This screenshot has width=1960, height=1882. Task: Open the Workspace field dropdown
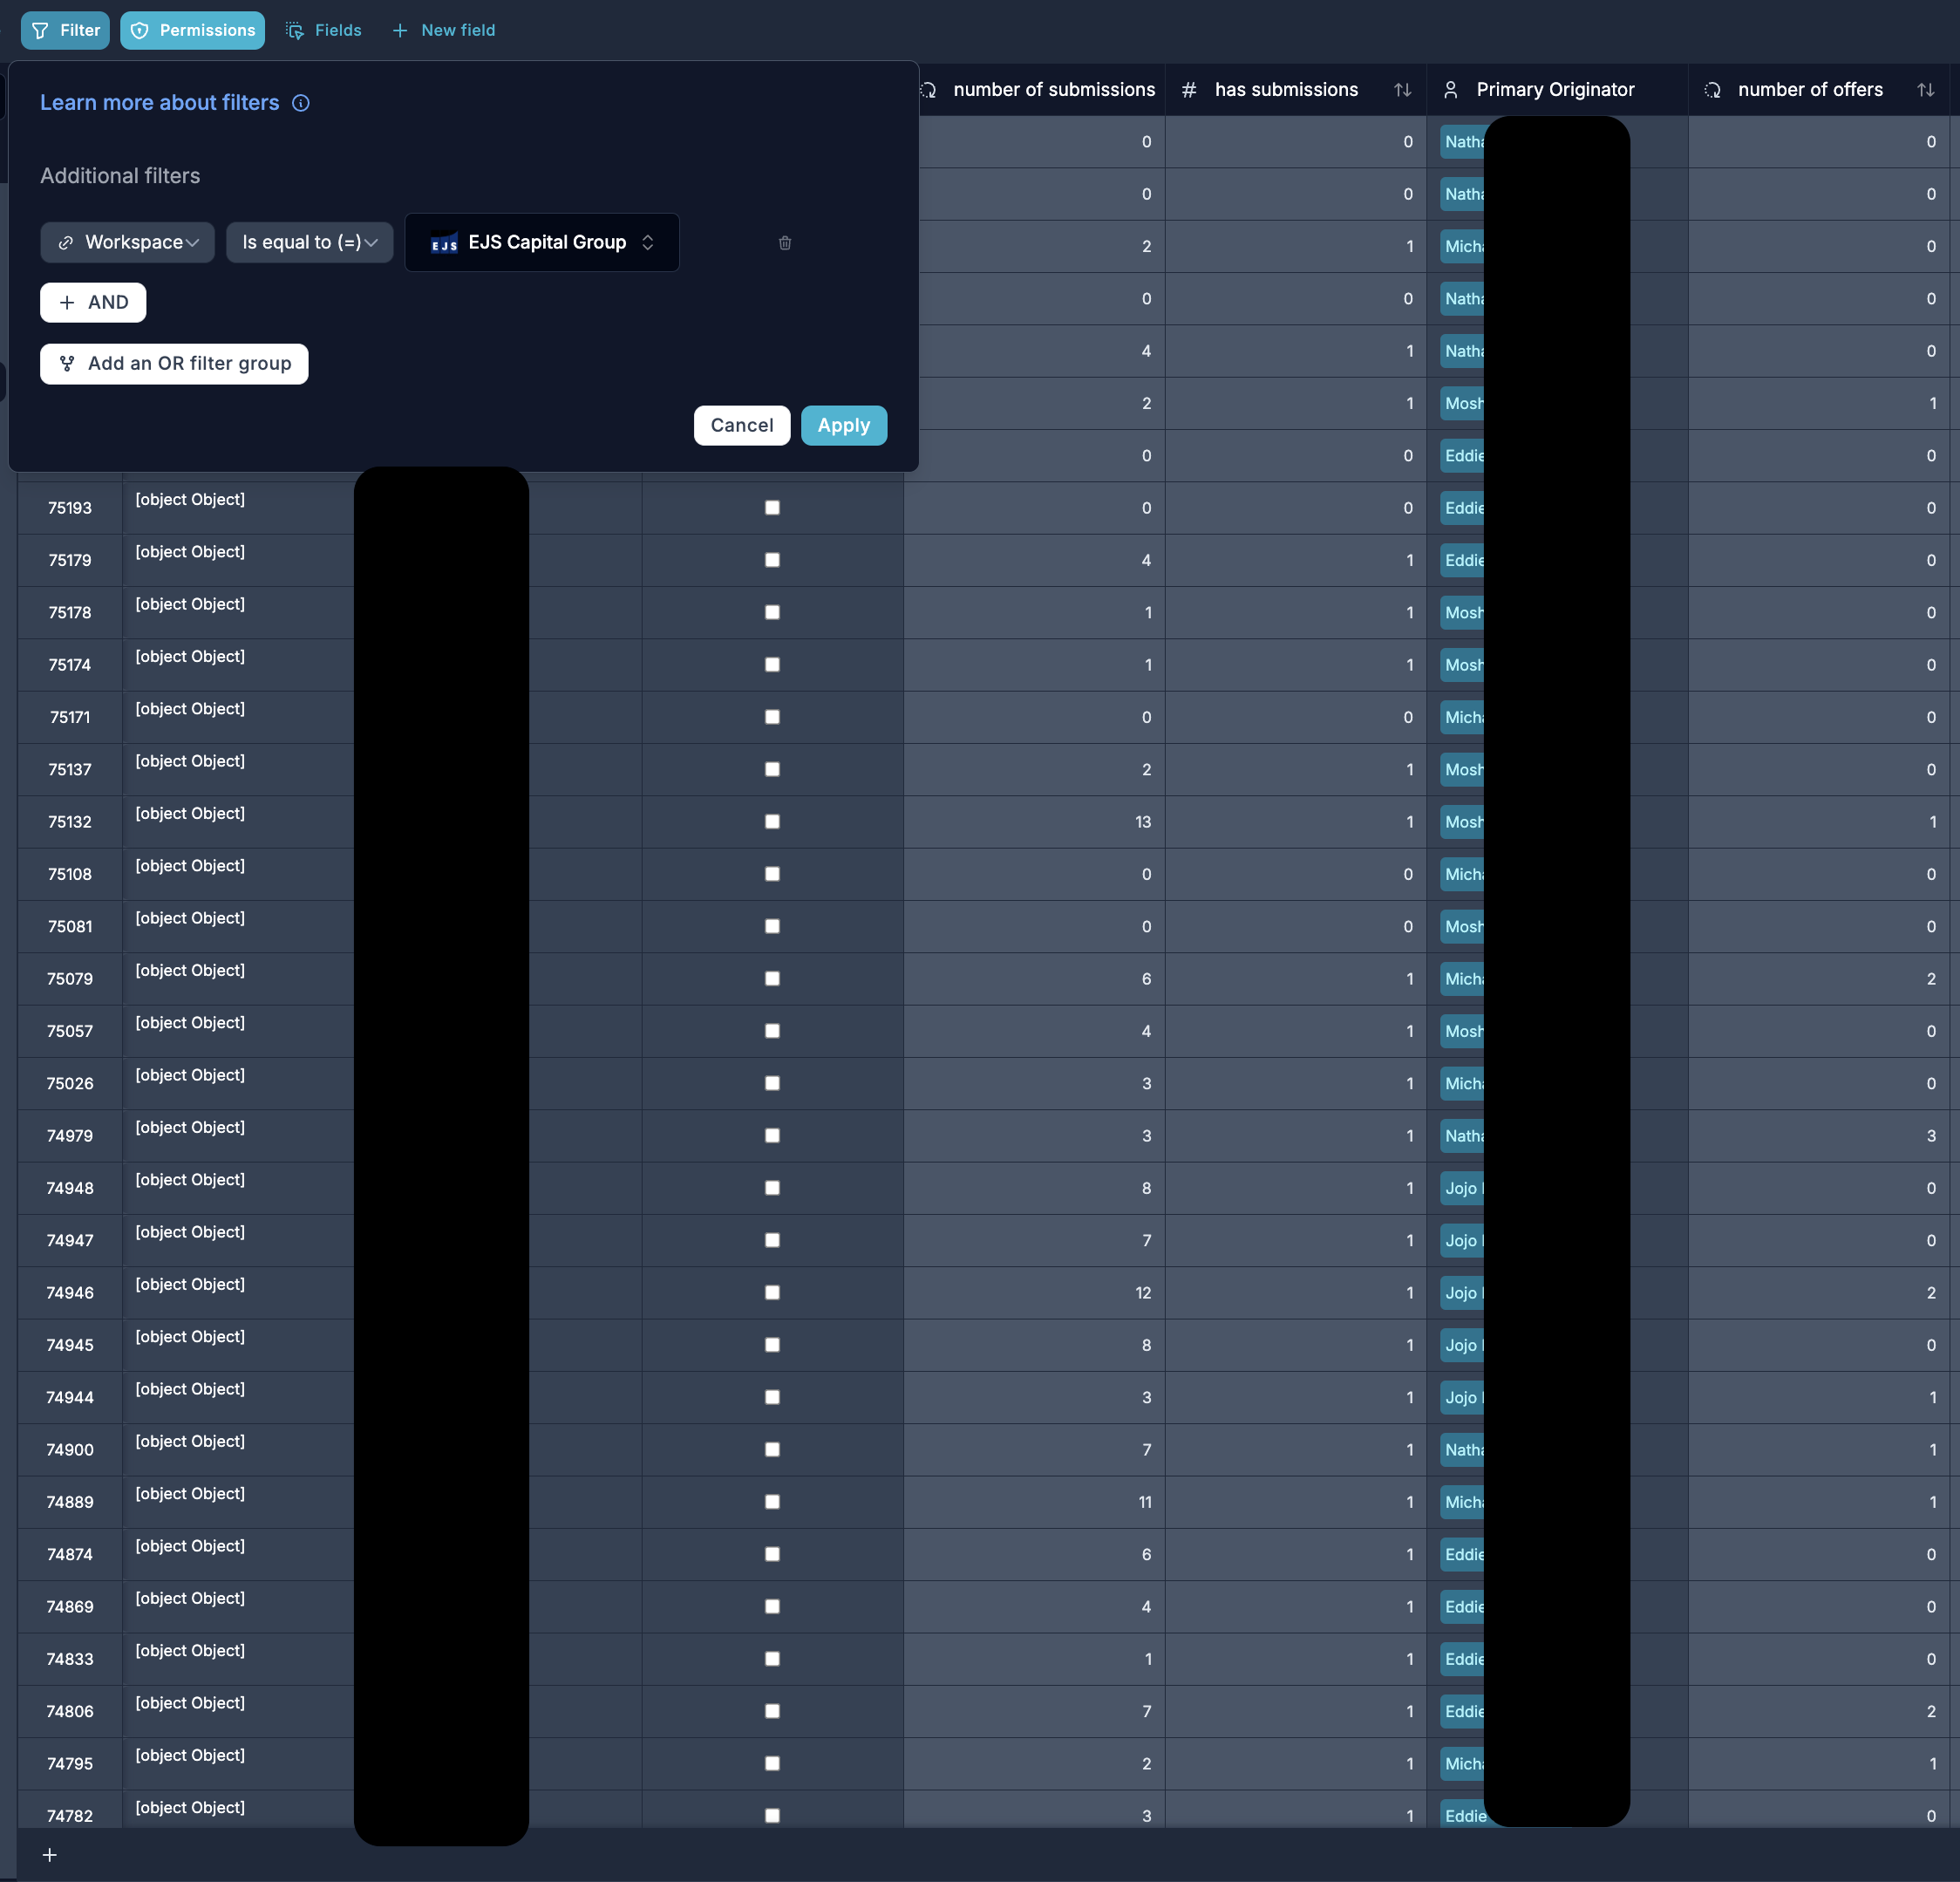point(128,242)
